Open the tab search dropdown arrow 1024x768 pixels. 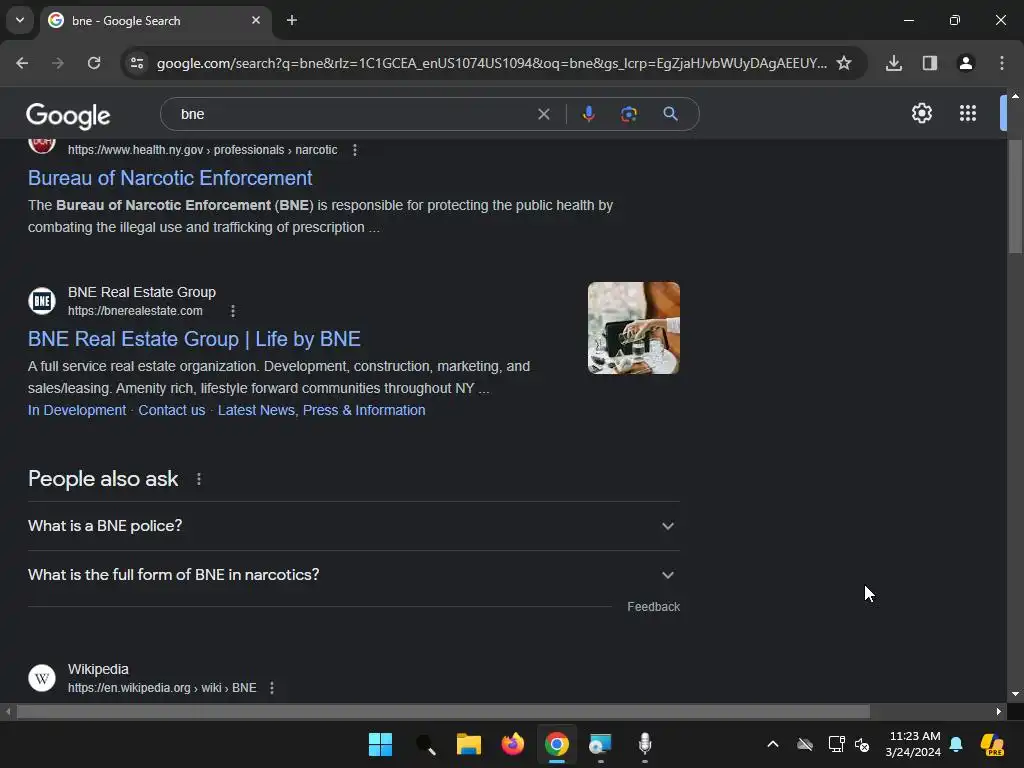pyautogui.click(x=20, y=20)
